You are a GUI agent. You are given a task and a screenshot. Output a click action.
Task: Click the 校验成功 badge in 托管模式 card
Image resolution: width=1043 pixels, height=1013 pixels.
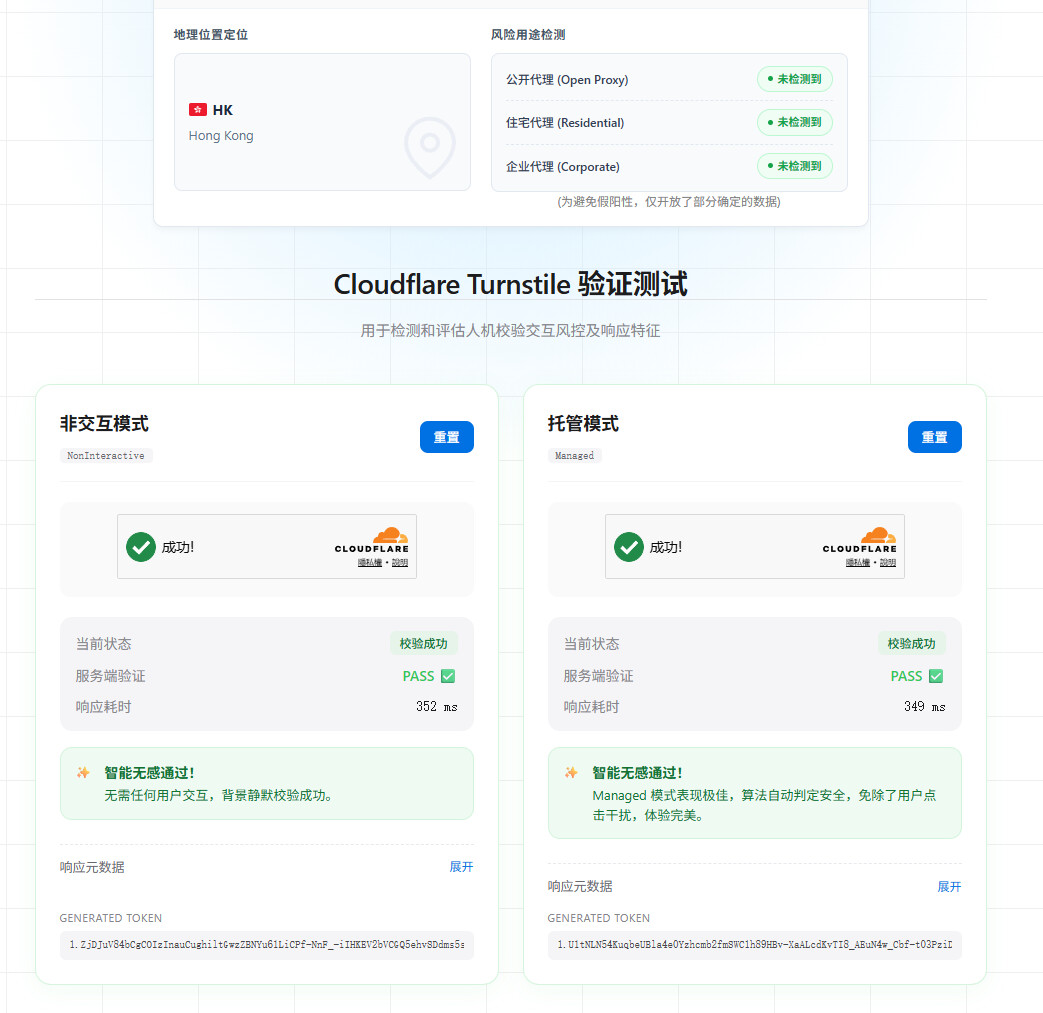click(x=911, y=643)
